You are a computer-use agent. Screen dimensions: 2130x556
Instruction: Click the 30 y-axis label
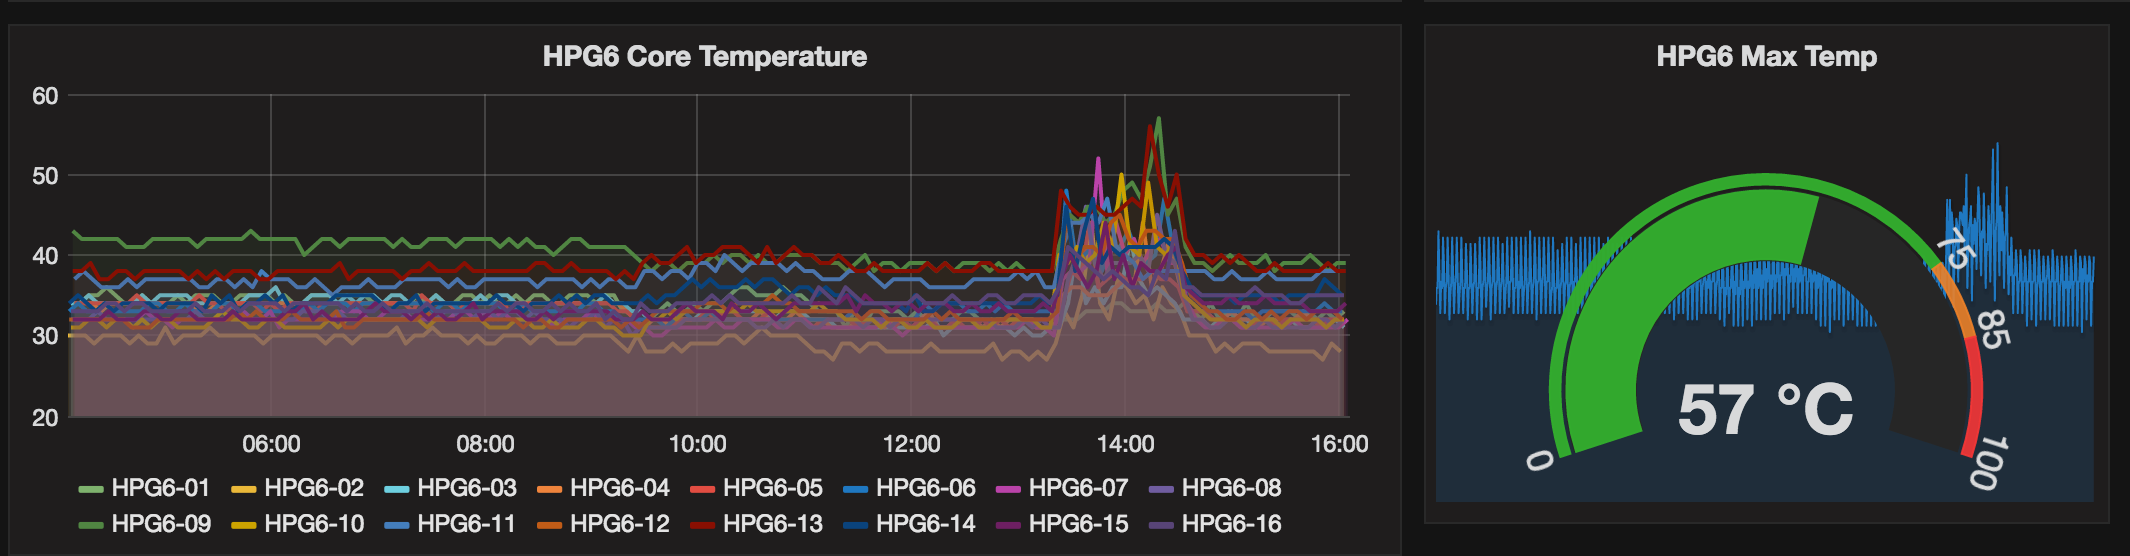click(x=45, y=336)
